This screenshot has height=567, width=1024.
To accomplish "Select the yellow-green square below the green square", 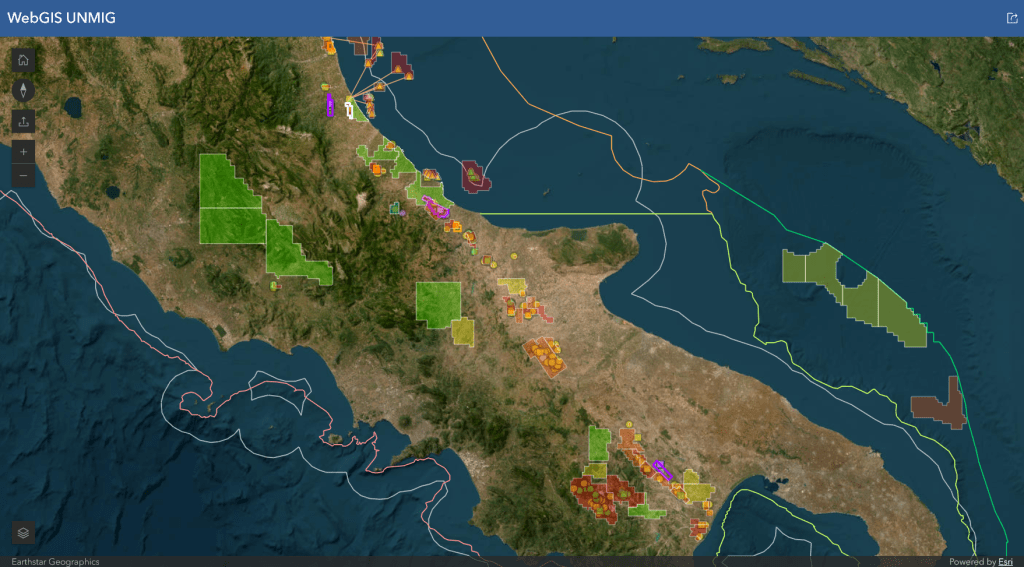I will coord(463,332).
